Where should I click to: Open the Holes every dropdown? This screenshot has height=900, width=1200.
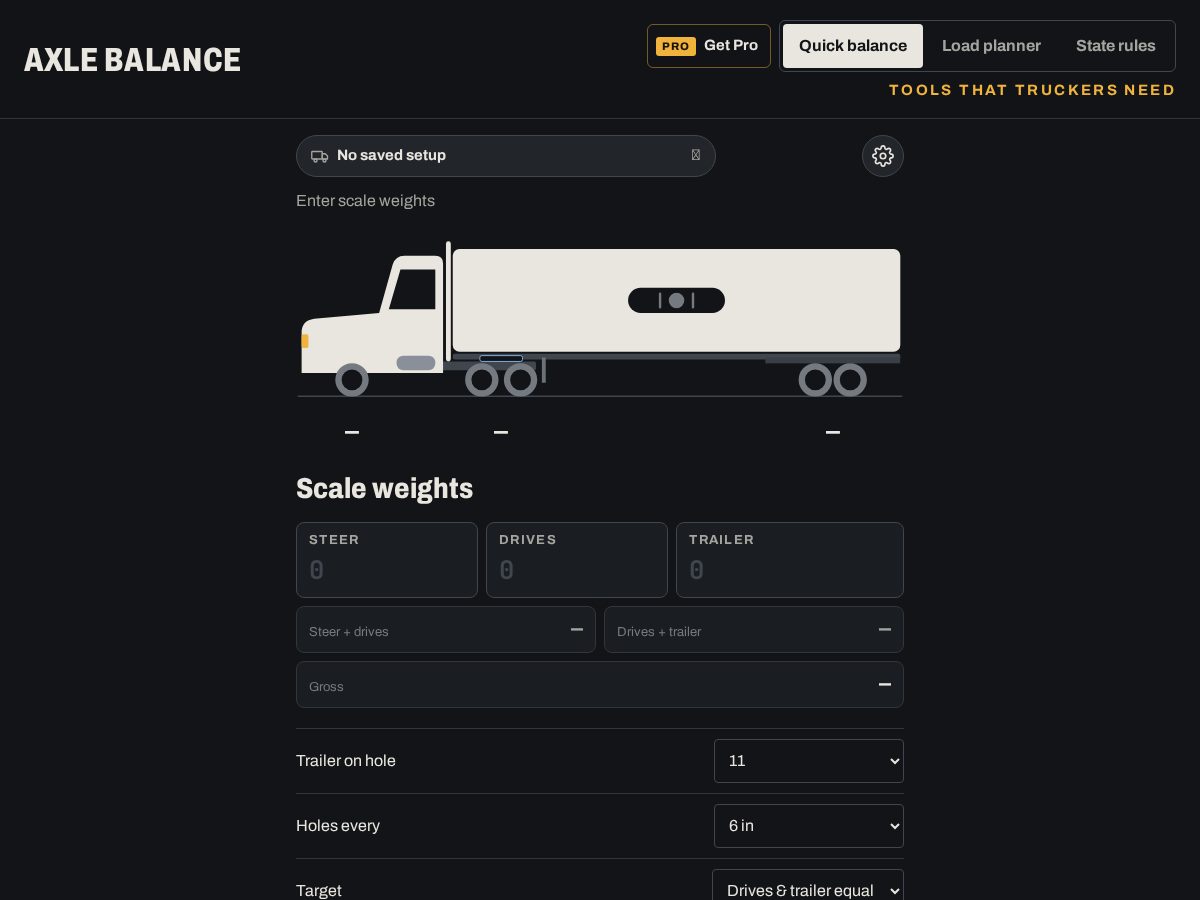[809, 826]
